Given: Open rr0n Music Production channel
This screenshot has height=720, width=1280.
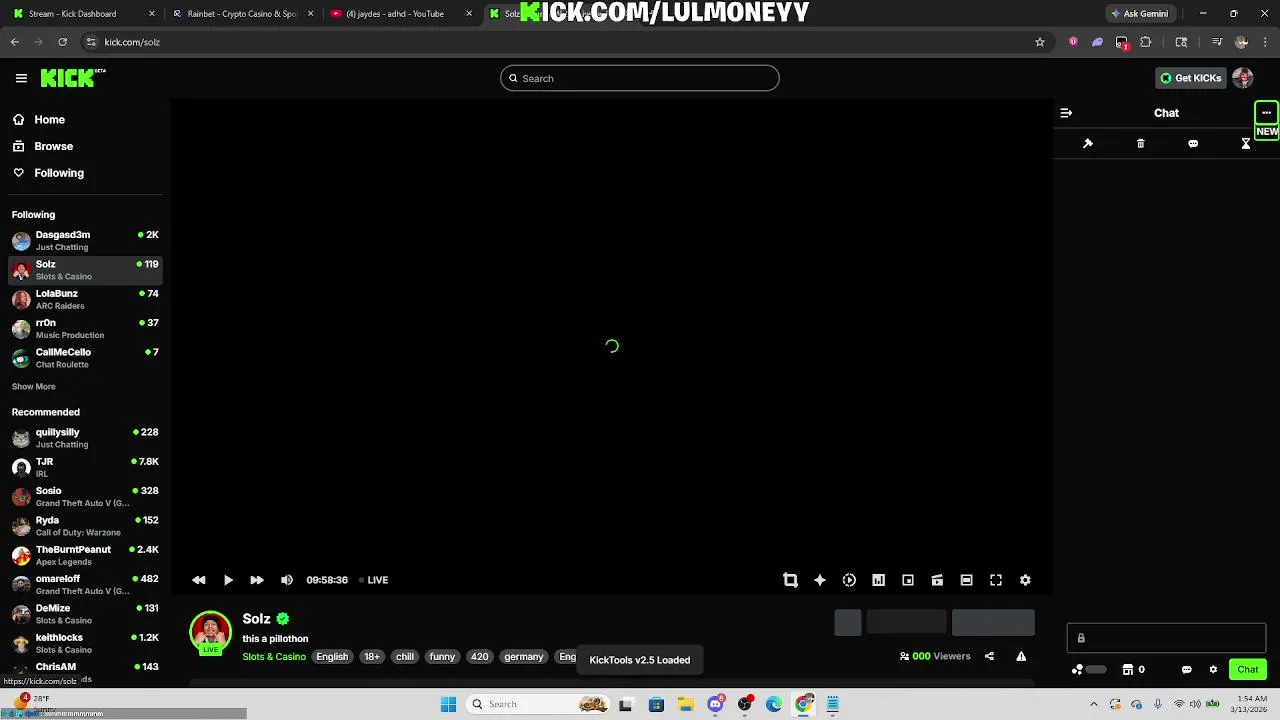Looking at the screenshot, I should coord(86,329).
